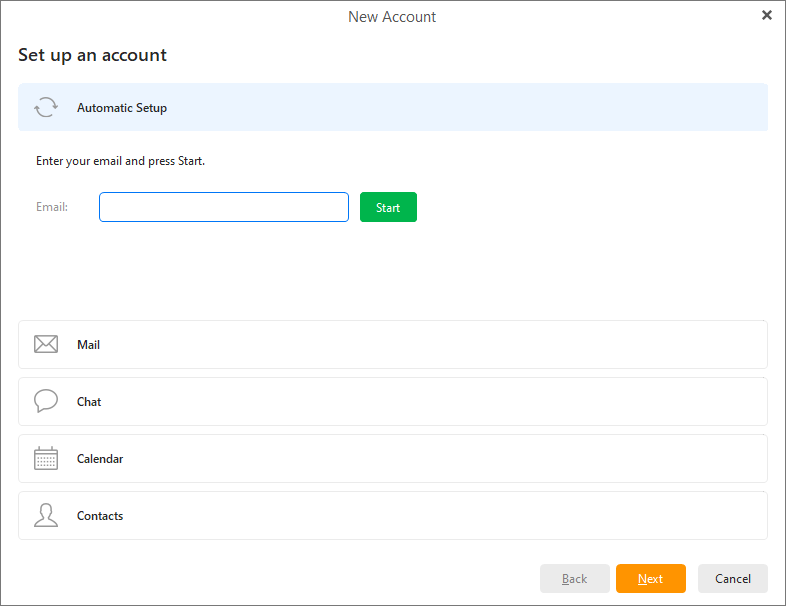Click the Automatic Setup sync arrows icon
786x606 pixels.
[46, 108]
